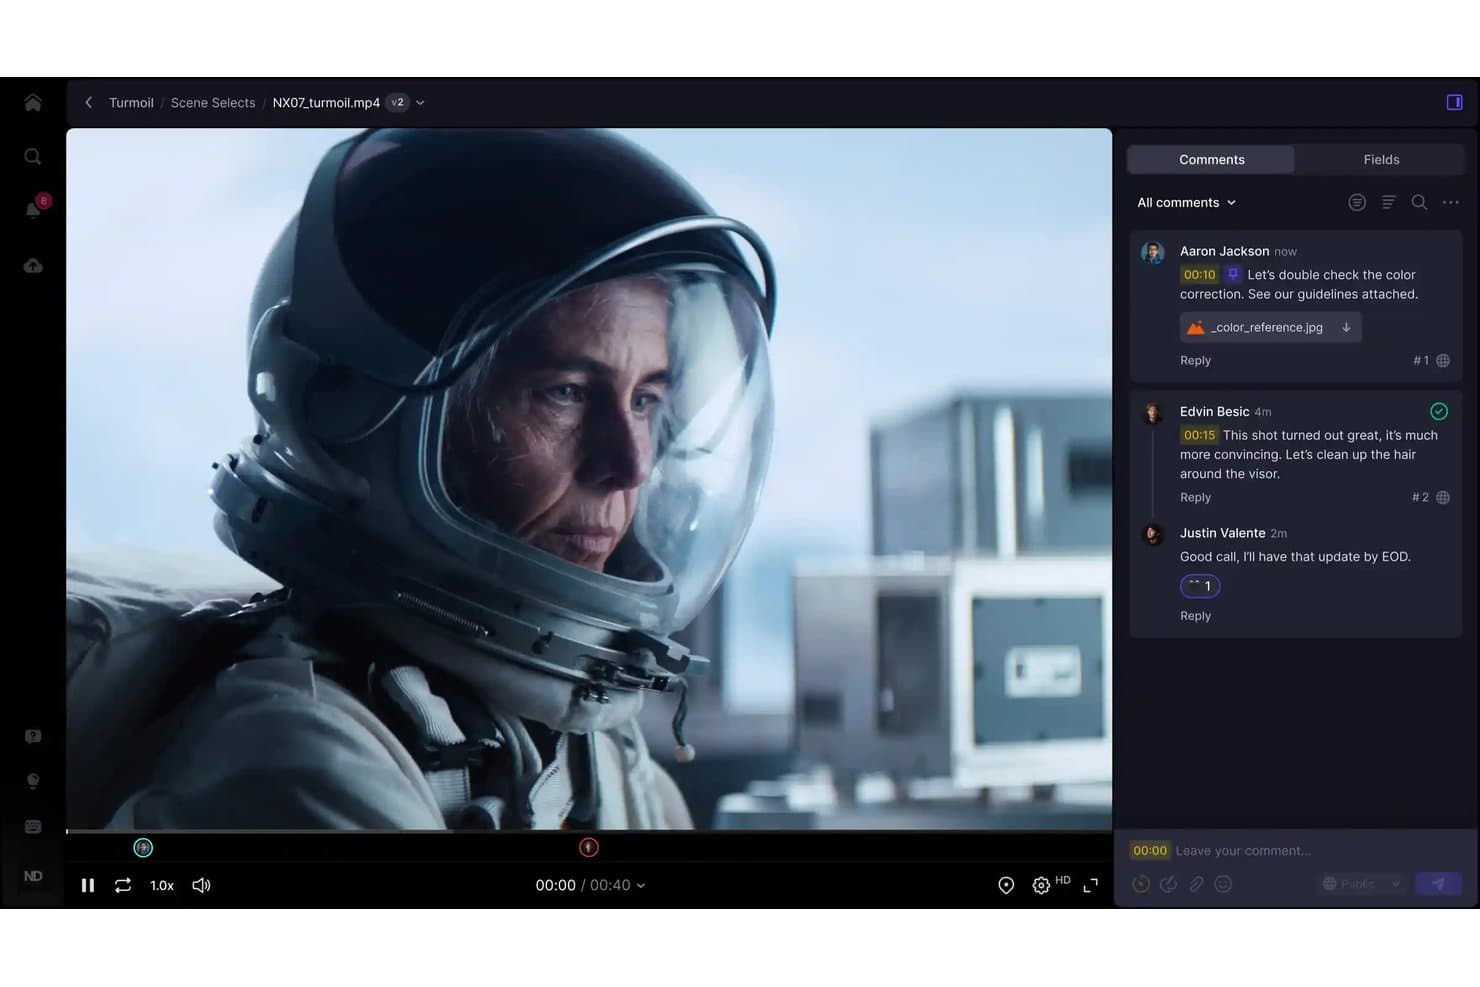Image resolution: width=1480 pixels, height=987 pixels.
Task: Navigate to Scene Selects breadcrumb
Action: click(213, 102)
